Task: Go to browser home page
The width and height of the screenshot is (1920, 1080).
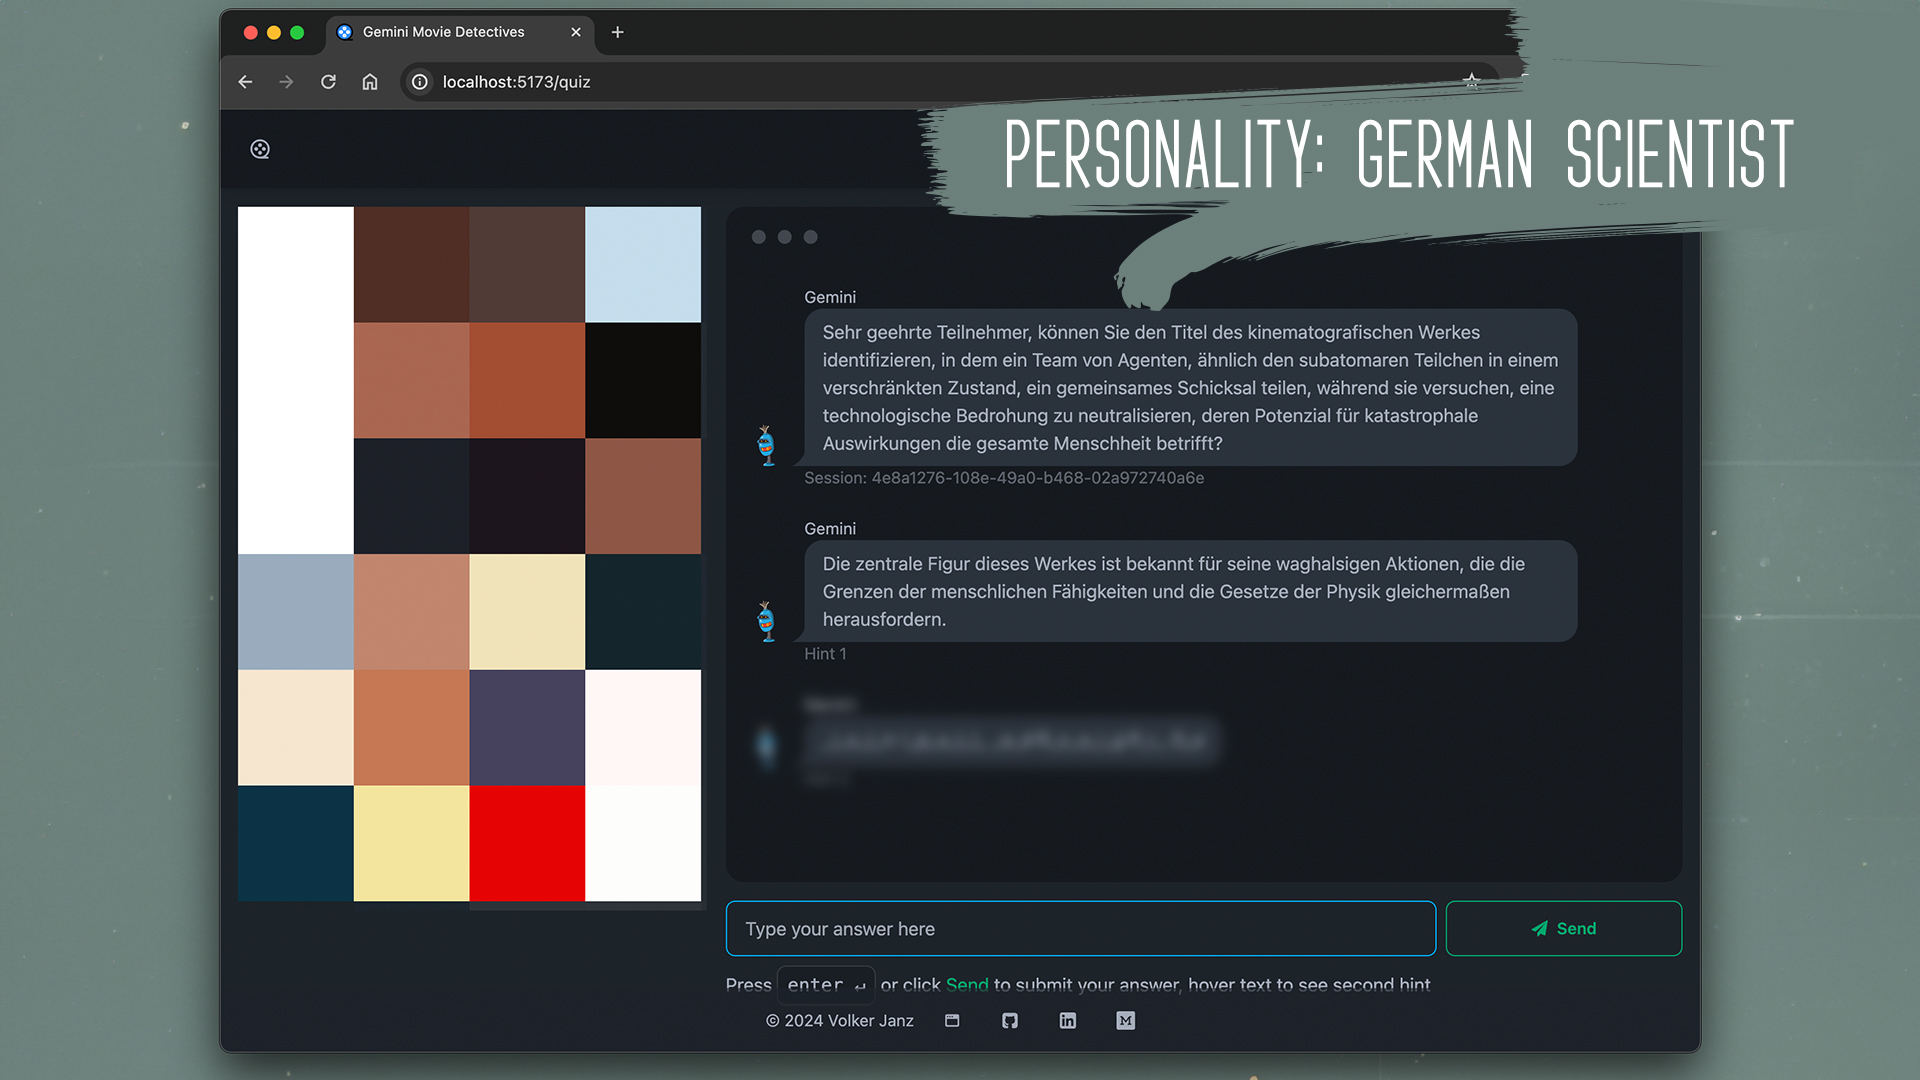Action: [370, 82]
